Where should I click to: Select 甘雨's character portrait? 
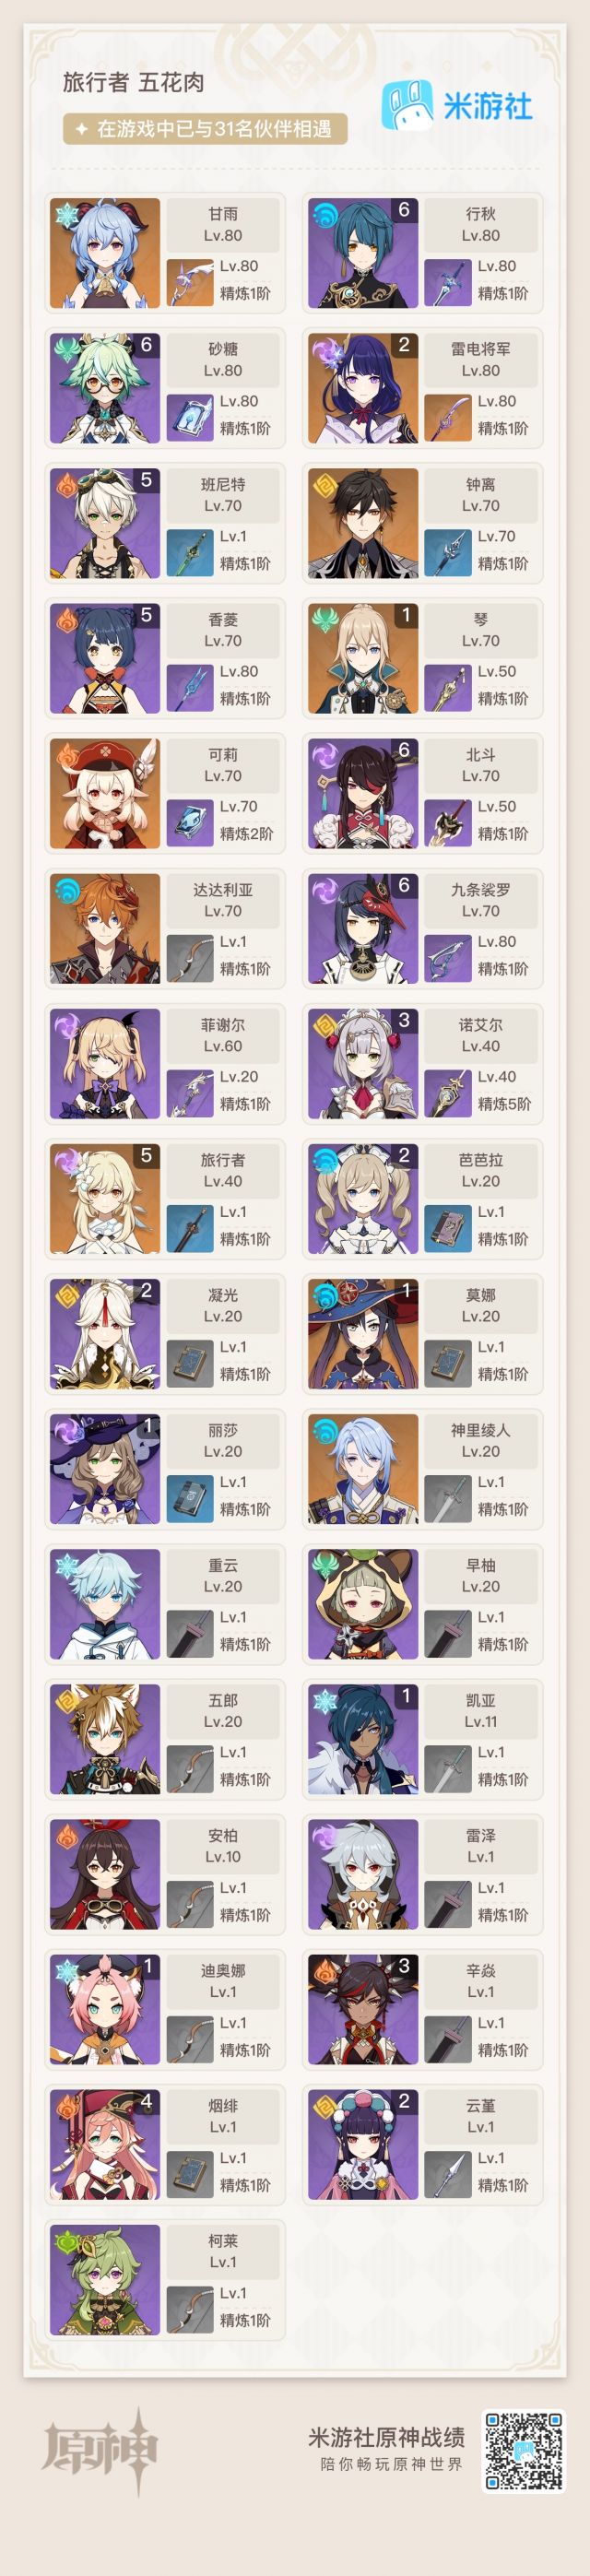click(105, 253)
